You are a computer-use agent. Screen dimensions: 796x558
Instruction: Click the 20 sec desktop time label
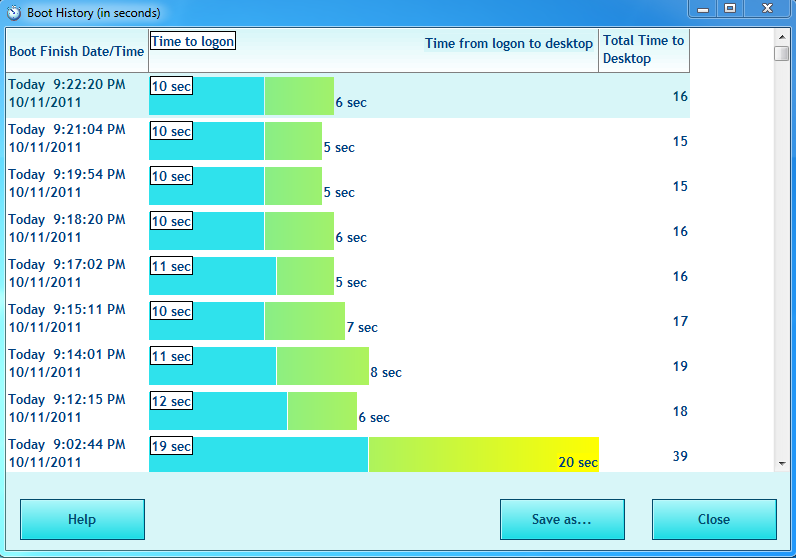578,463
